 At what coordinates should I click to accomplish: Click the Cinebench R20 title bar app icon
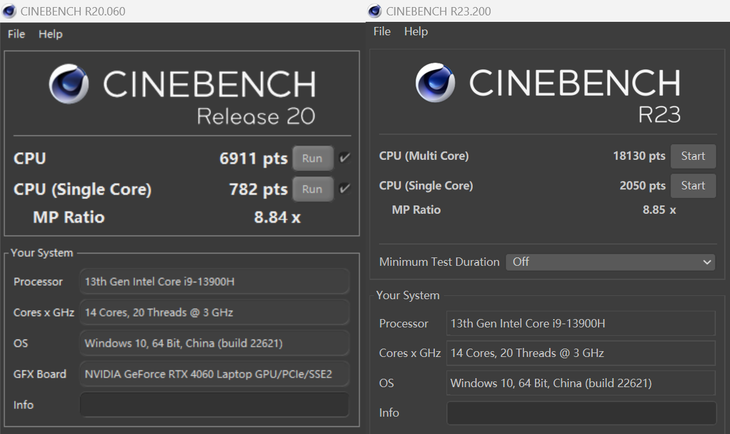point(9,11)
